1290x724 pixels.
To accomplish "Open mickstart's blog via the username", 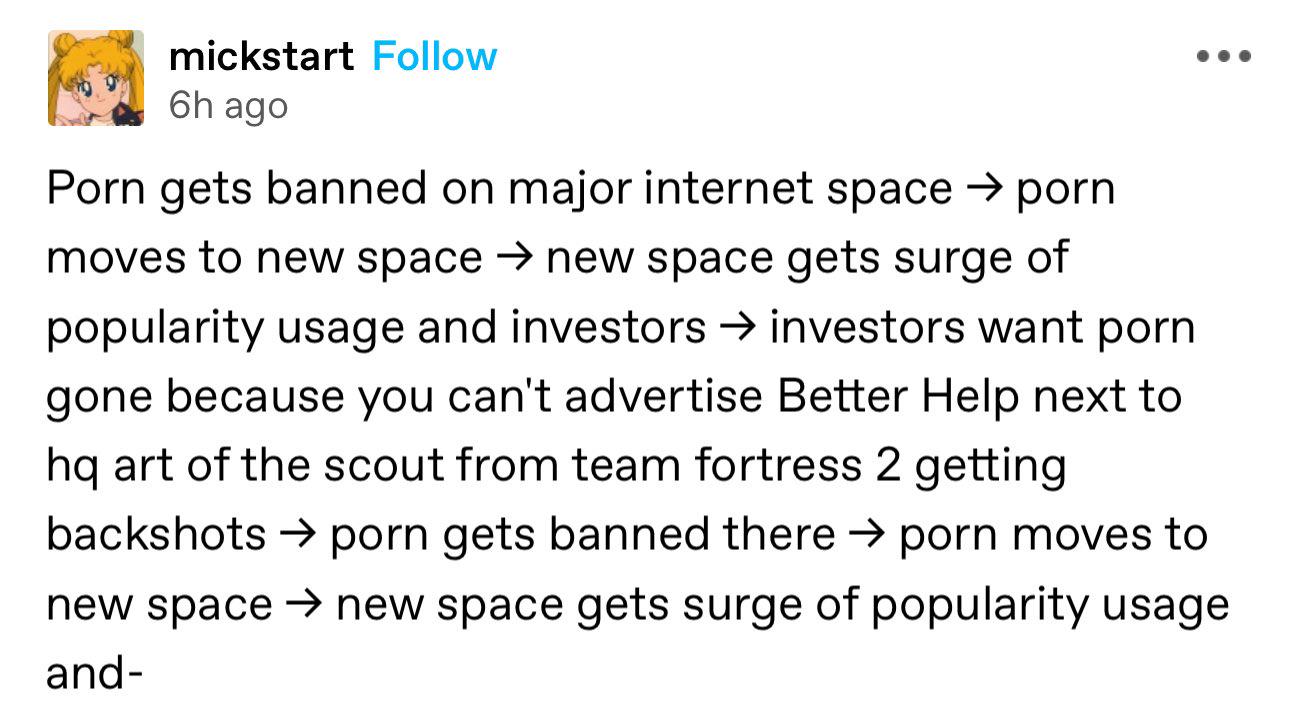I will [261, 56].
